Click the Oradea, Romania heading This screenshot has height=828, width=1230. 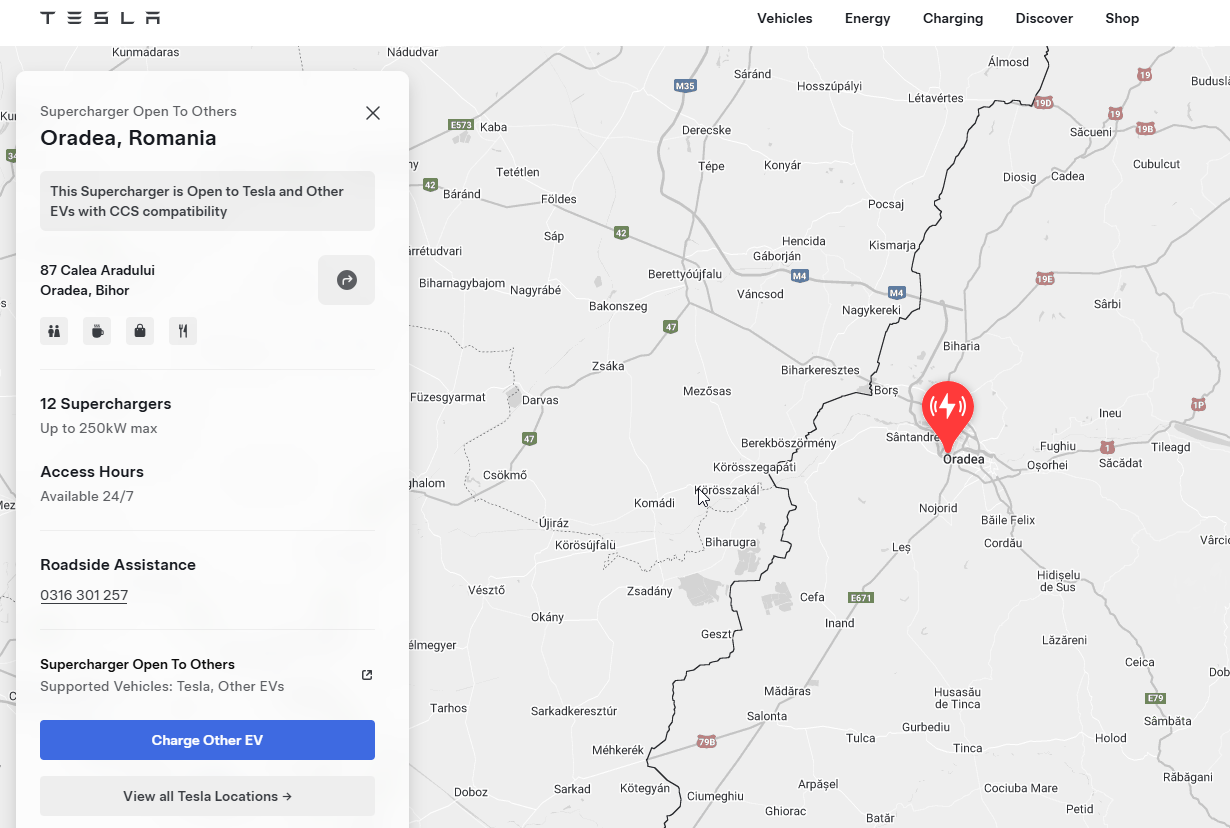tap(128, 138)
